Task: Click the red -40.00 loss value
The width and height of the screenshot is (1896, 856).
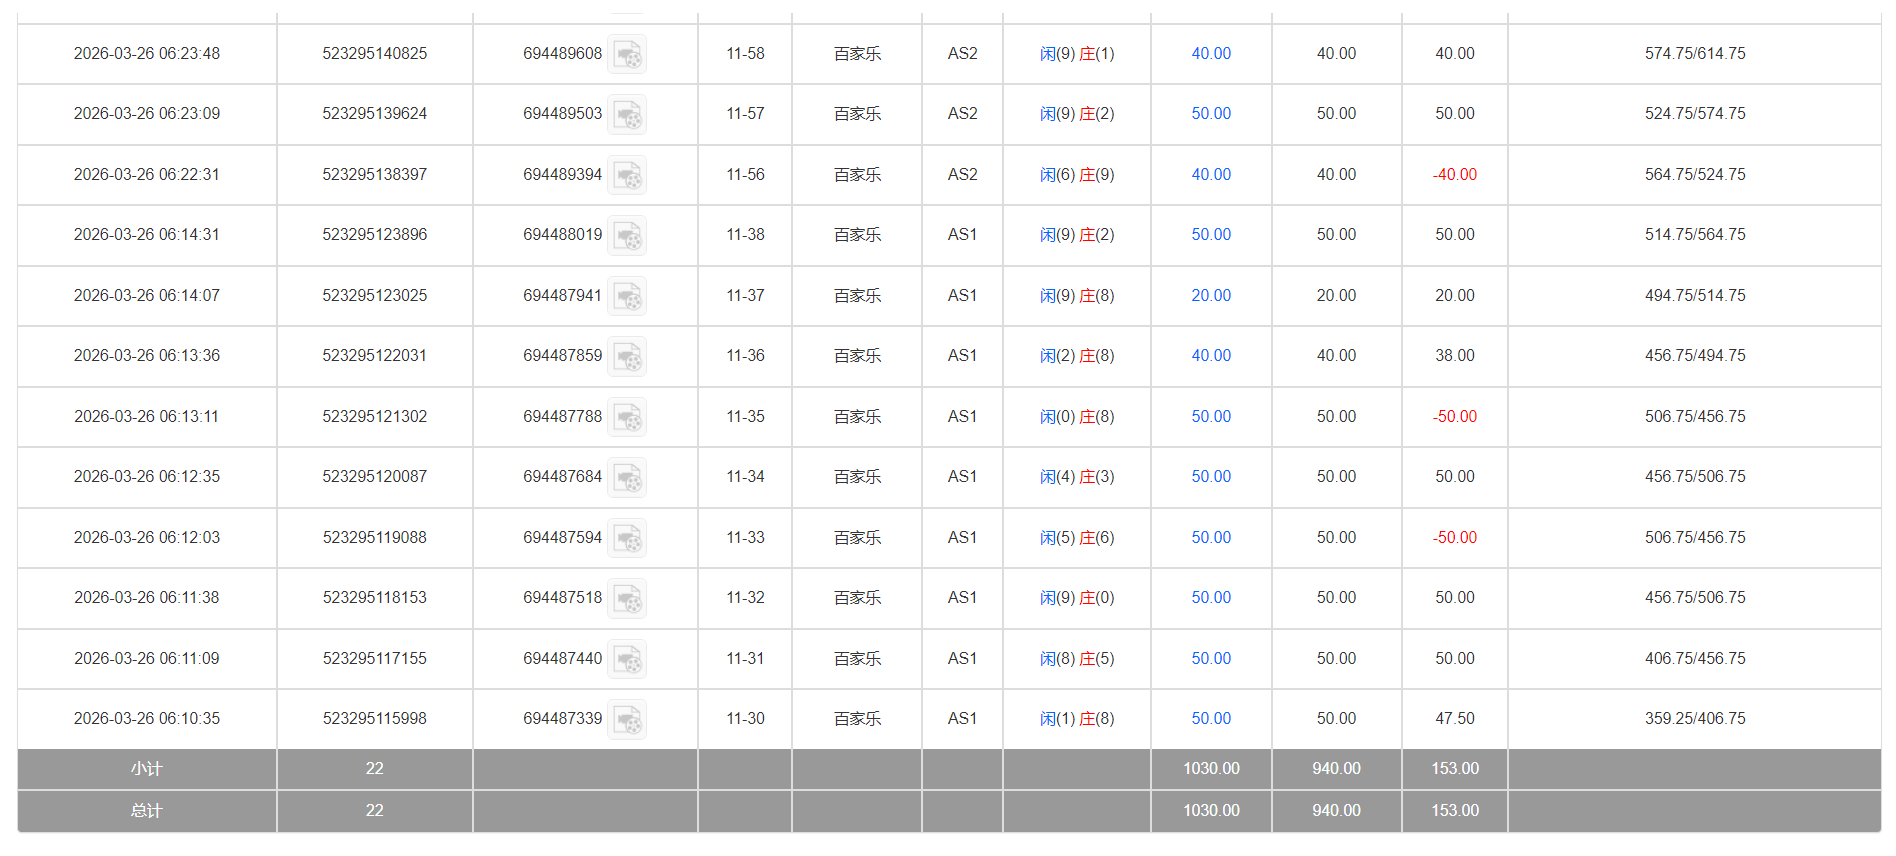Action: (1454, 175)
